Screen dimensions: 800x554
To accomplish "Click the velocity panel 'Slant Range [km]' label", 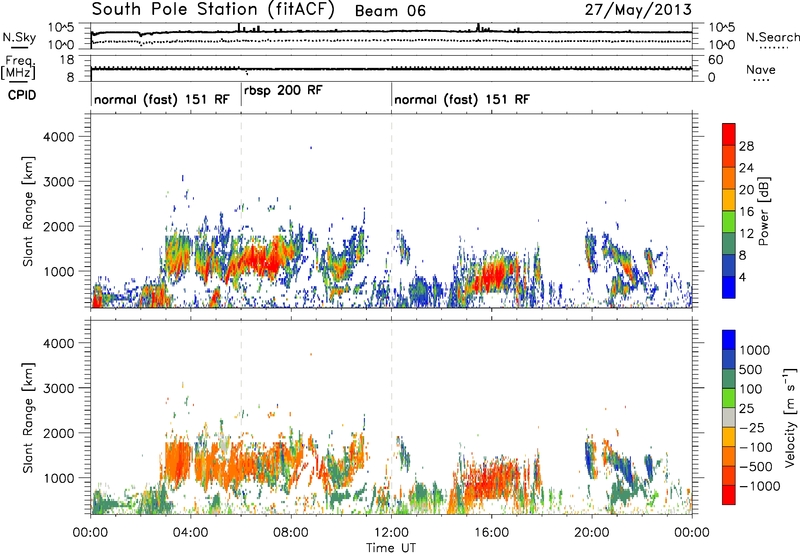I will tap(28, 417).
